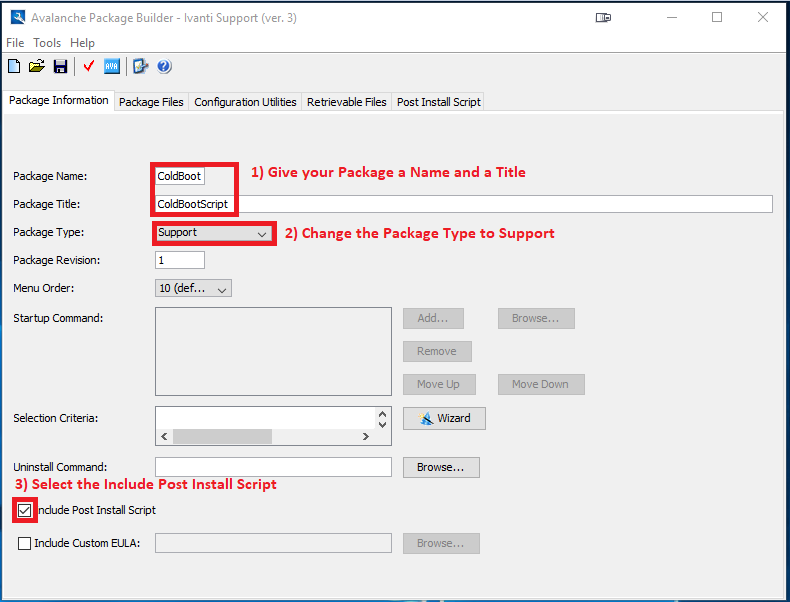Save the package using the floppy disk icon

pyautogui.click(x=60, y=66)
